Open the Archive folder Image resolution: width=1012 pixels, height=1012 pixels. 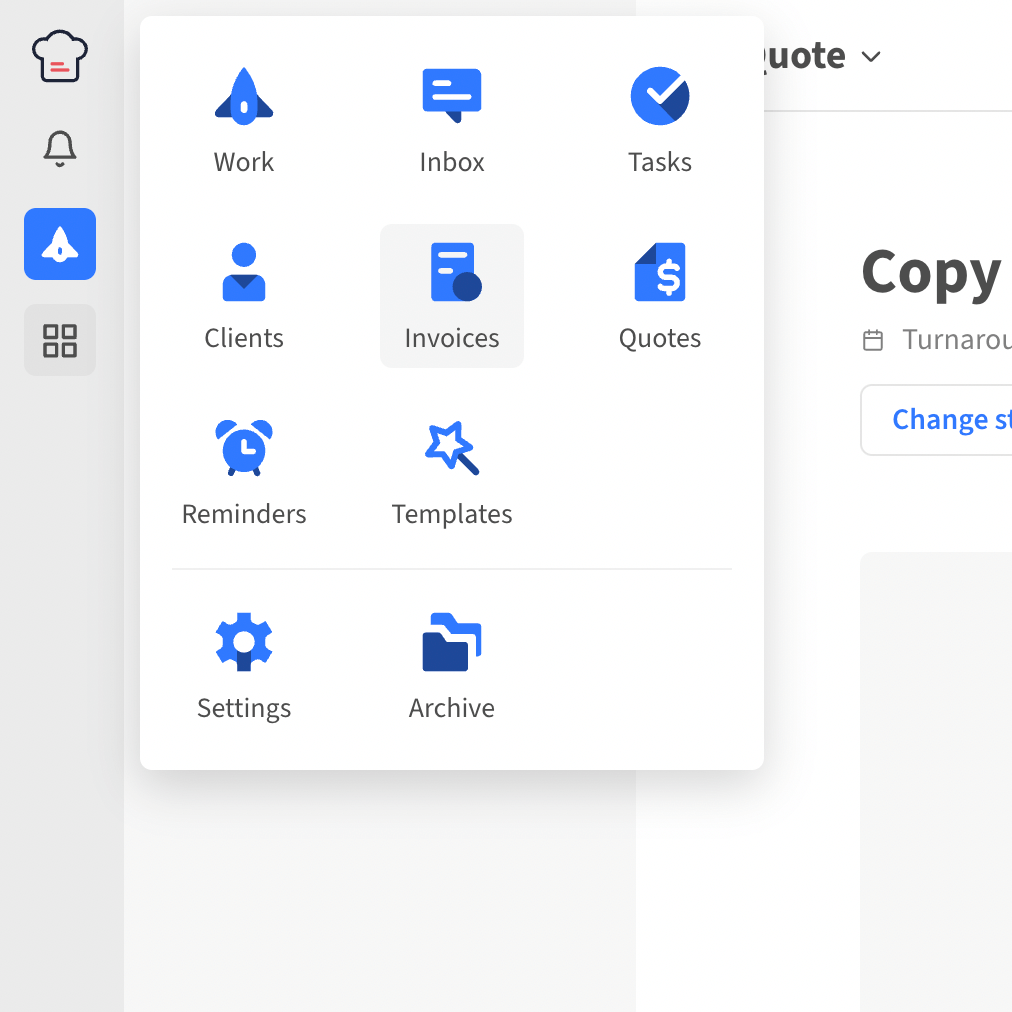point(452,666)
